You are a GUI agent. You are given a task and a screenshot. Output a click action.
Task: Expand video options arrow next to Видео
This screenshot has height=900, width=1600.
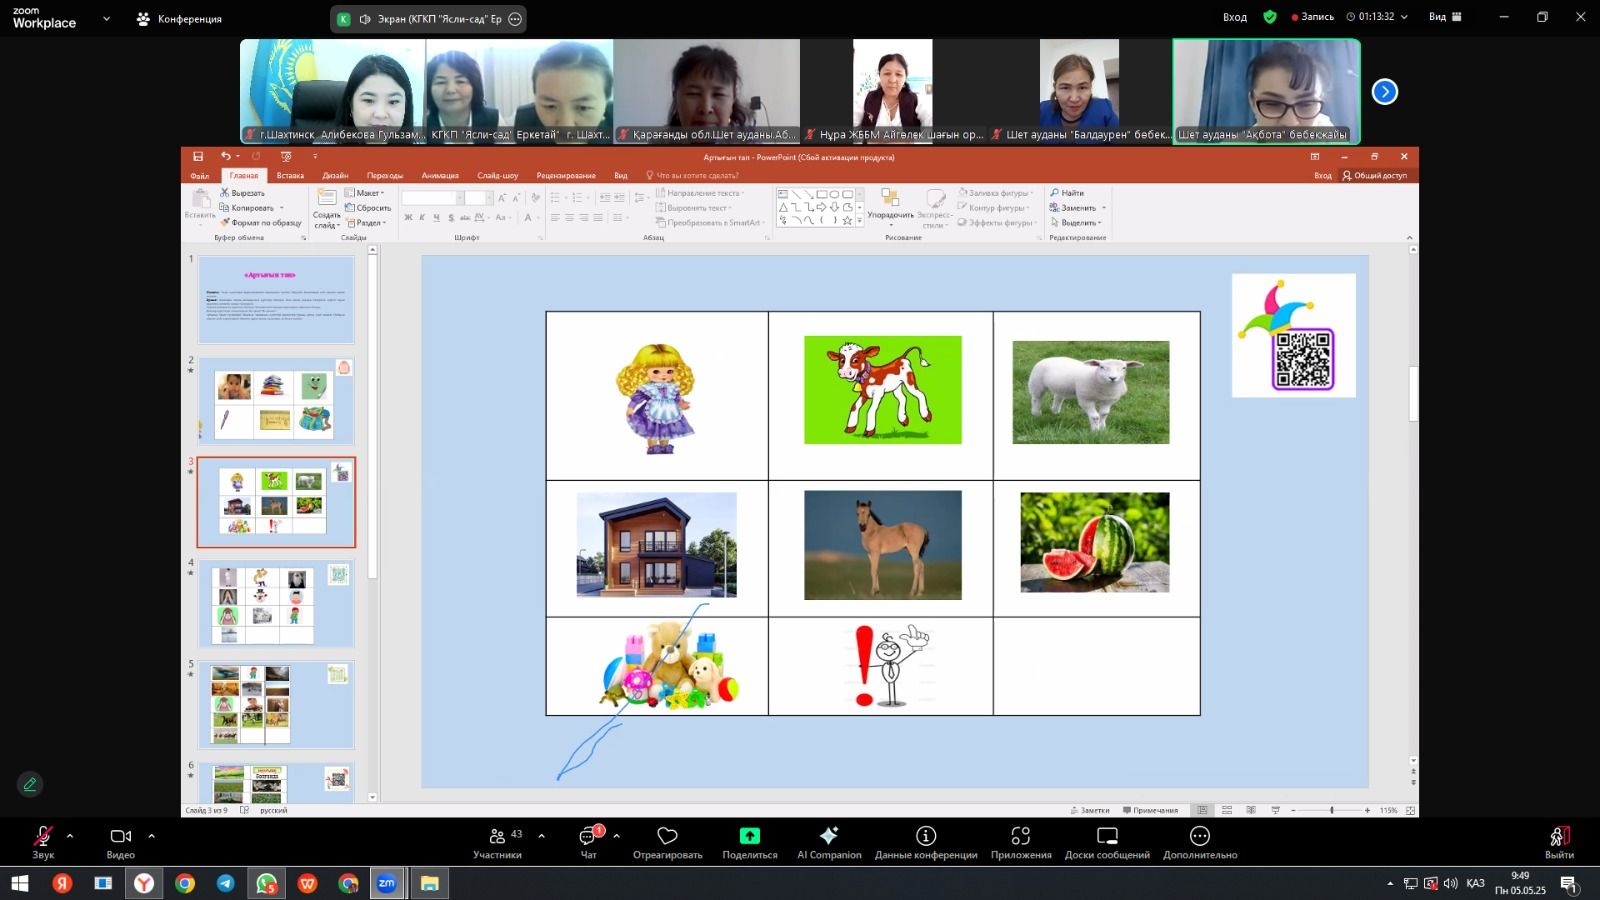[151, 835]
